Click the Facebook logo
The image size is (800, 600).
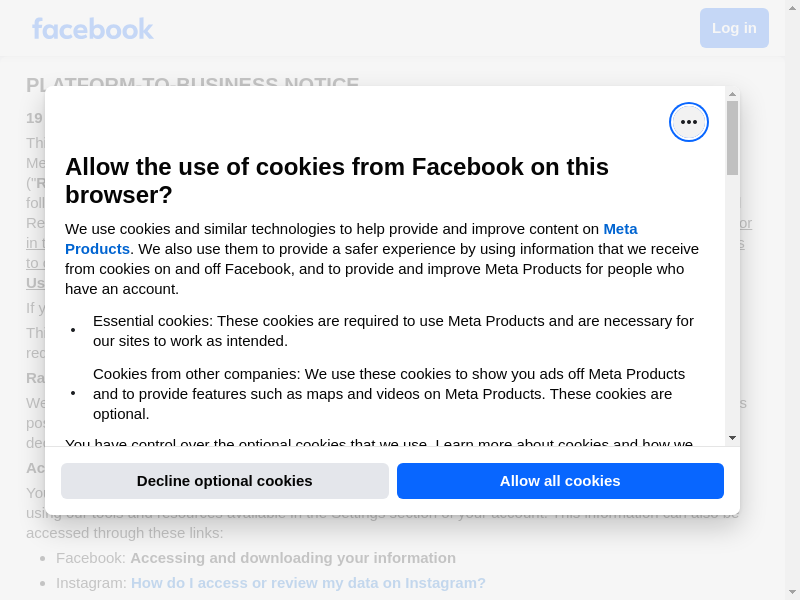point(92,28)
